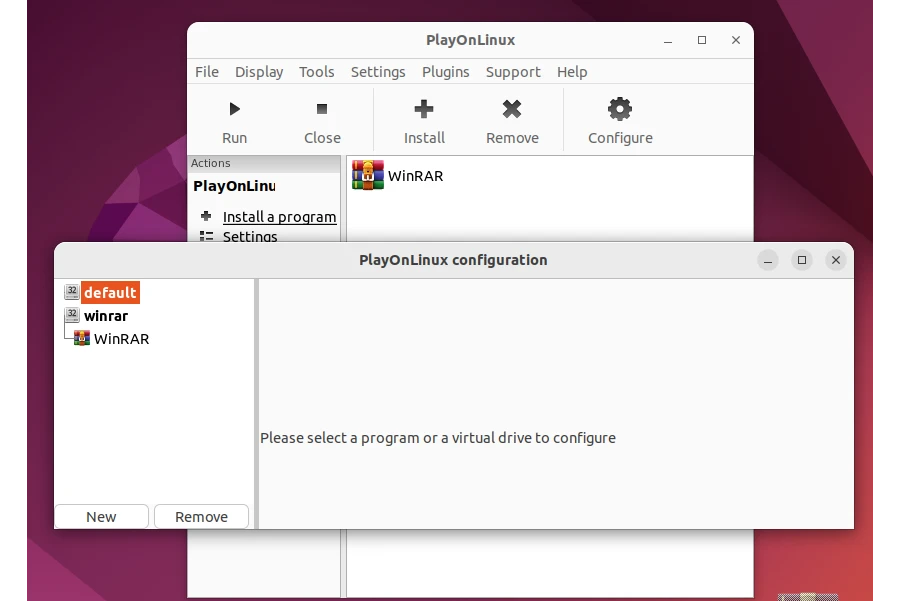Open Configure via the gear icon
The image size is (900, 601).
(x=620, y=109)
